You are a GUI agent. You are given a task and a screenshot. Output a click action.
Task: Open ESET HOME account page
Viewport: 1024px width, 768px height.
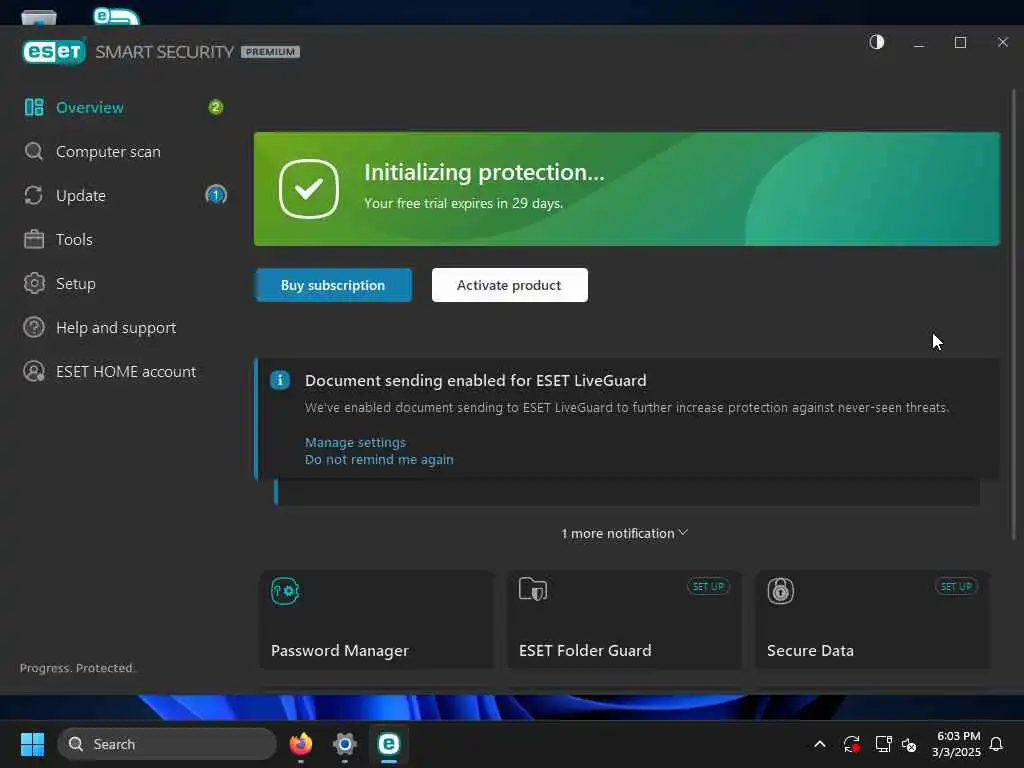[124, 372]
